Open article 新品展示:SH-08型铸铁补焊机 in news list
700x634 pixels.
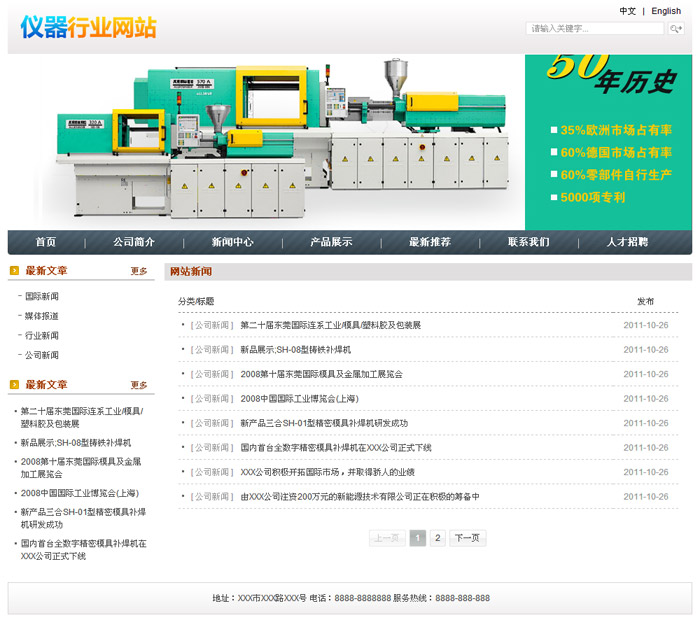coord(295,350)
